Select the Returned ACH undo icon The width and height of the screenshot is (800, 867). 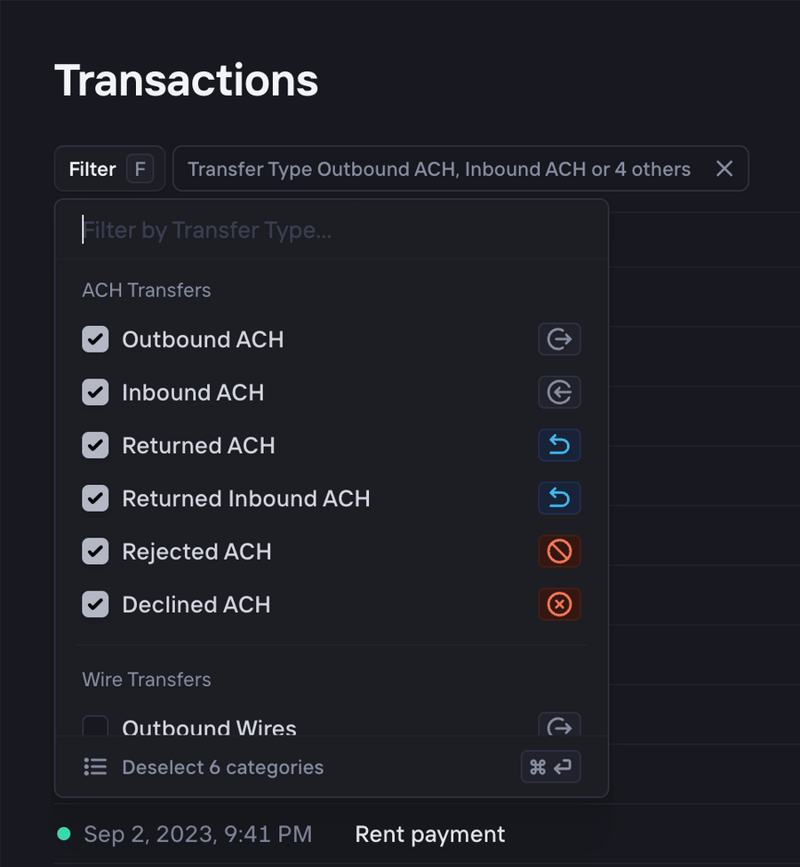tap(559, 445)
